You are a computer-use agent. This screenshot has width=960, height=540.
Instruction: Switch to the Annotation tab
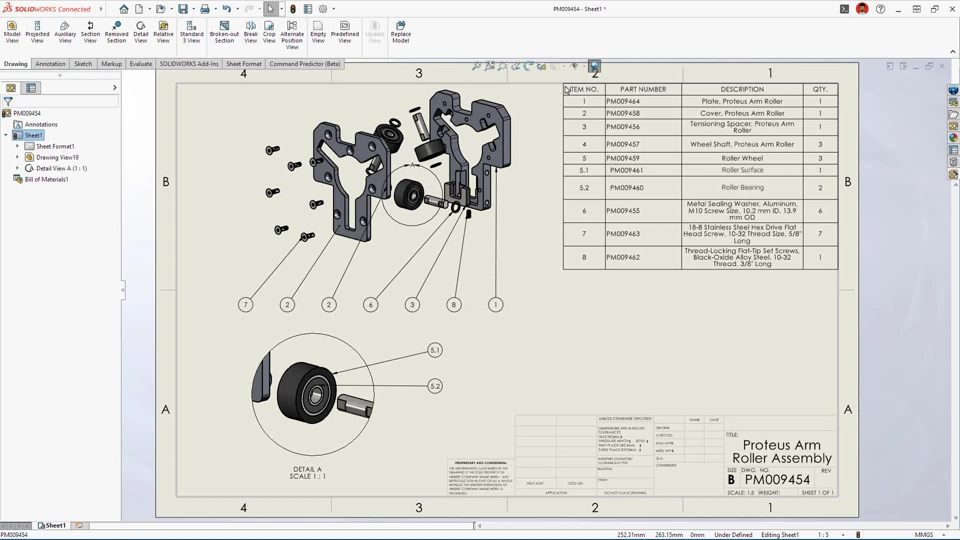pyautogui.click(x=50, y=64)
